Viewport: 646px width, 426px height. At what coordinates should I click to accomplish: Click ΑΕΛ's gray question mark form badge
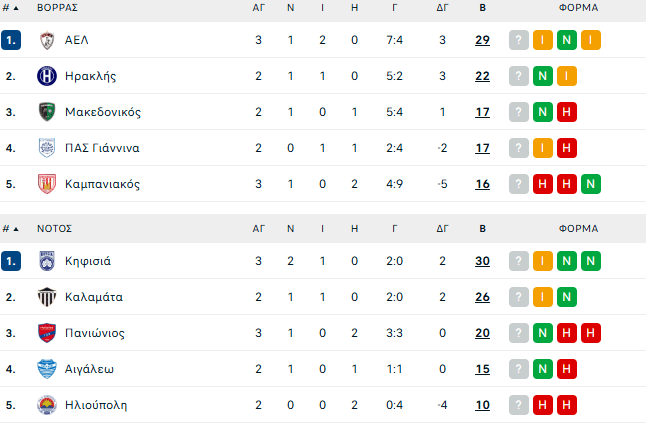pyautogui.click(x=518, y=40)
